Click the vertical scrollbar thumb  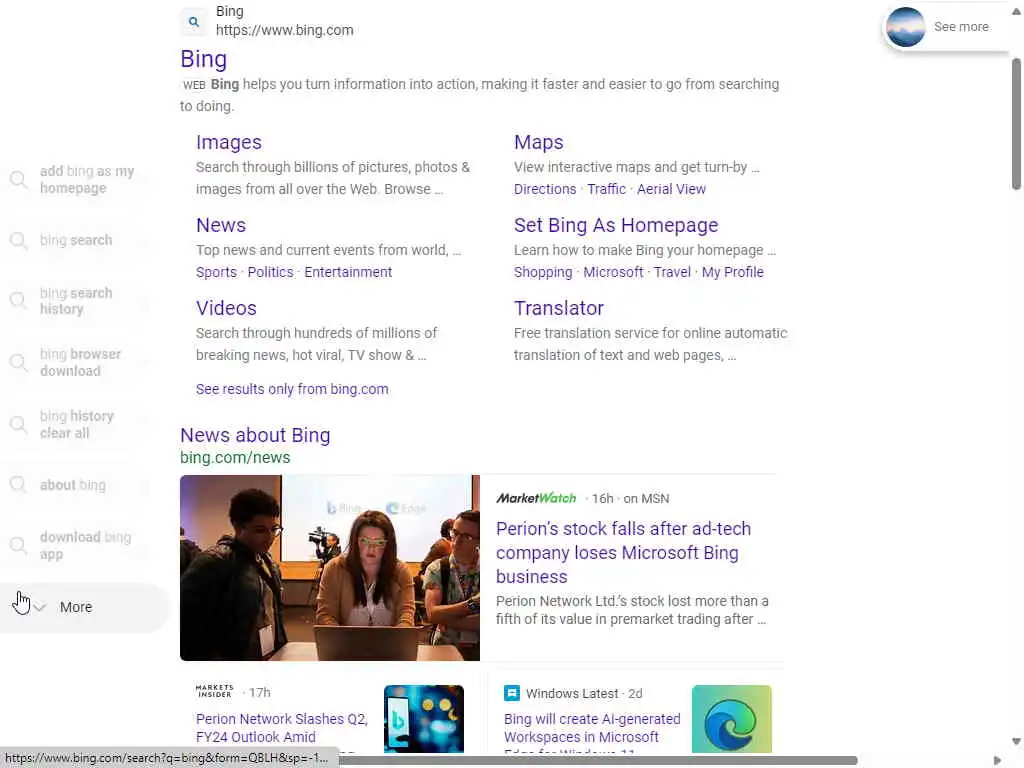1016,124
